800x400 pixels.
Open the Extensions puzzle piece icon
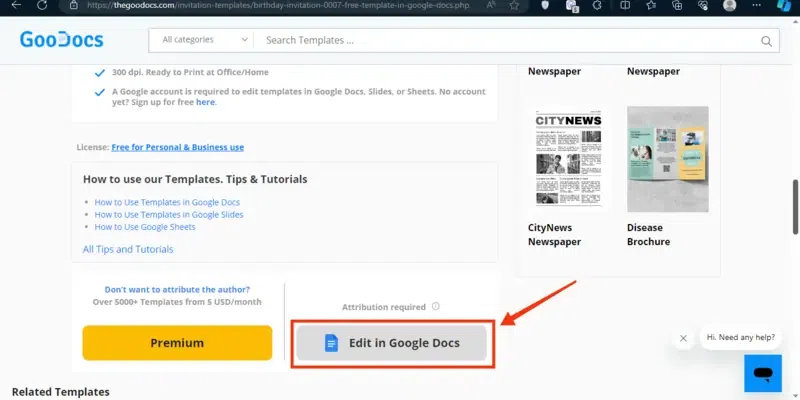click(x=597, y=5)
